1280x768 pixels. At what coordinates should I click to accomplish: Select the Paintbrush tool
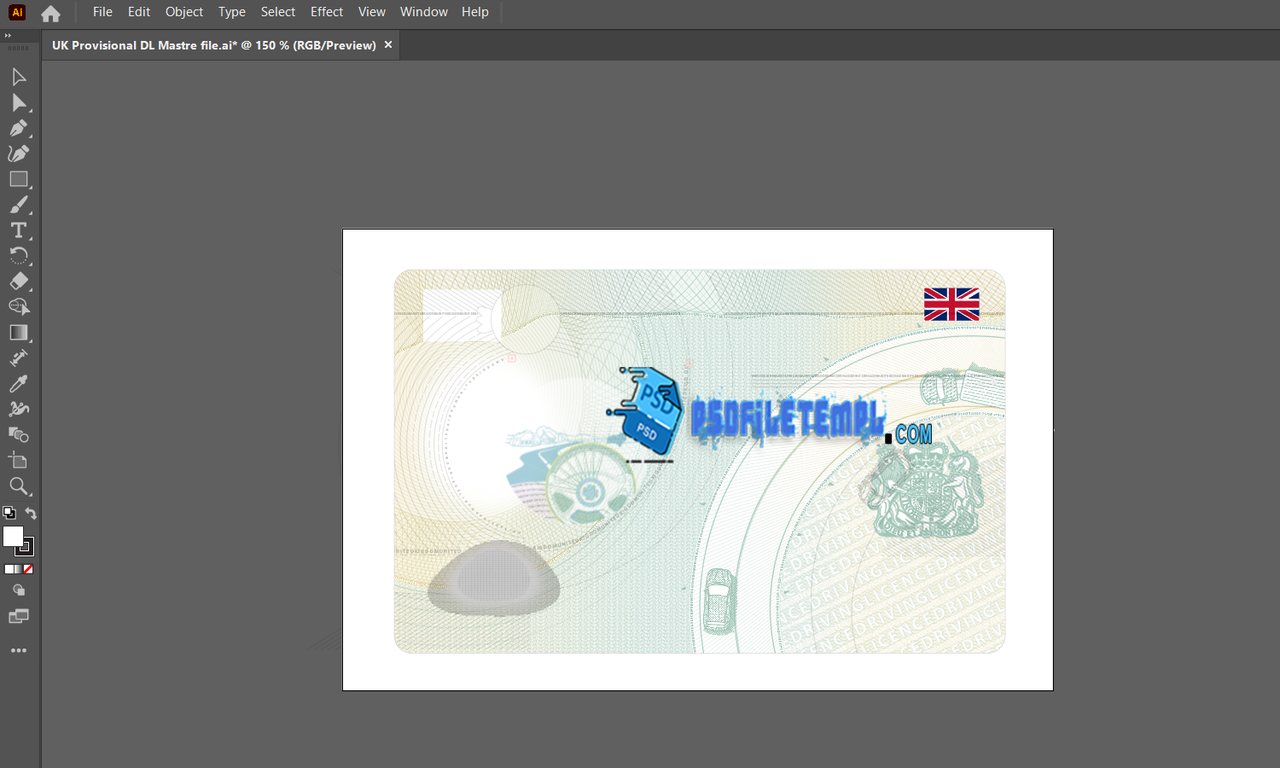[x=18, y=205]
